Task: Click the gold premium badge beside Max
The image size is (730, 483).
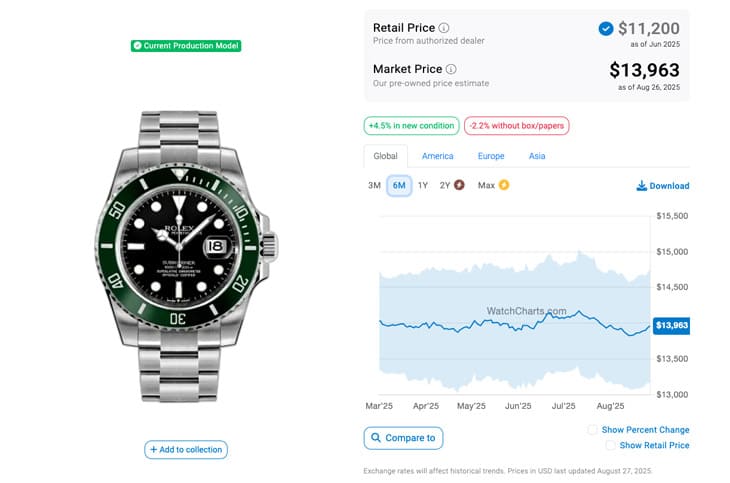Action: [504, 185]
